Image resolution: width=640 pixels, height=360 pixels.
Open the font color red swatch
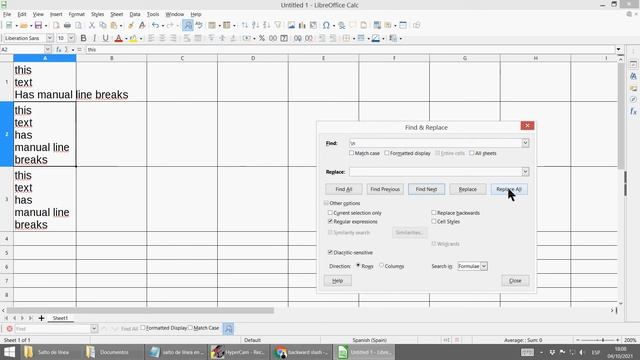tap(118, 38)
